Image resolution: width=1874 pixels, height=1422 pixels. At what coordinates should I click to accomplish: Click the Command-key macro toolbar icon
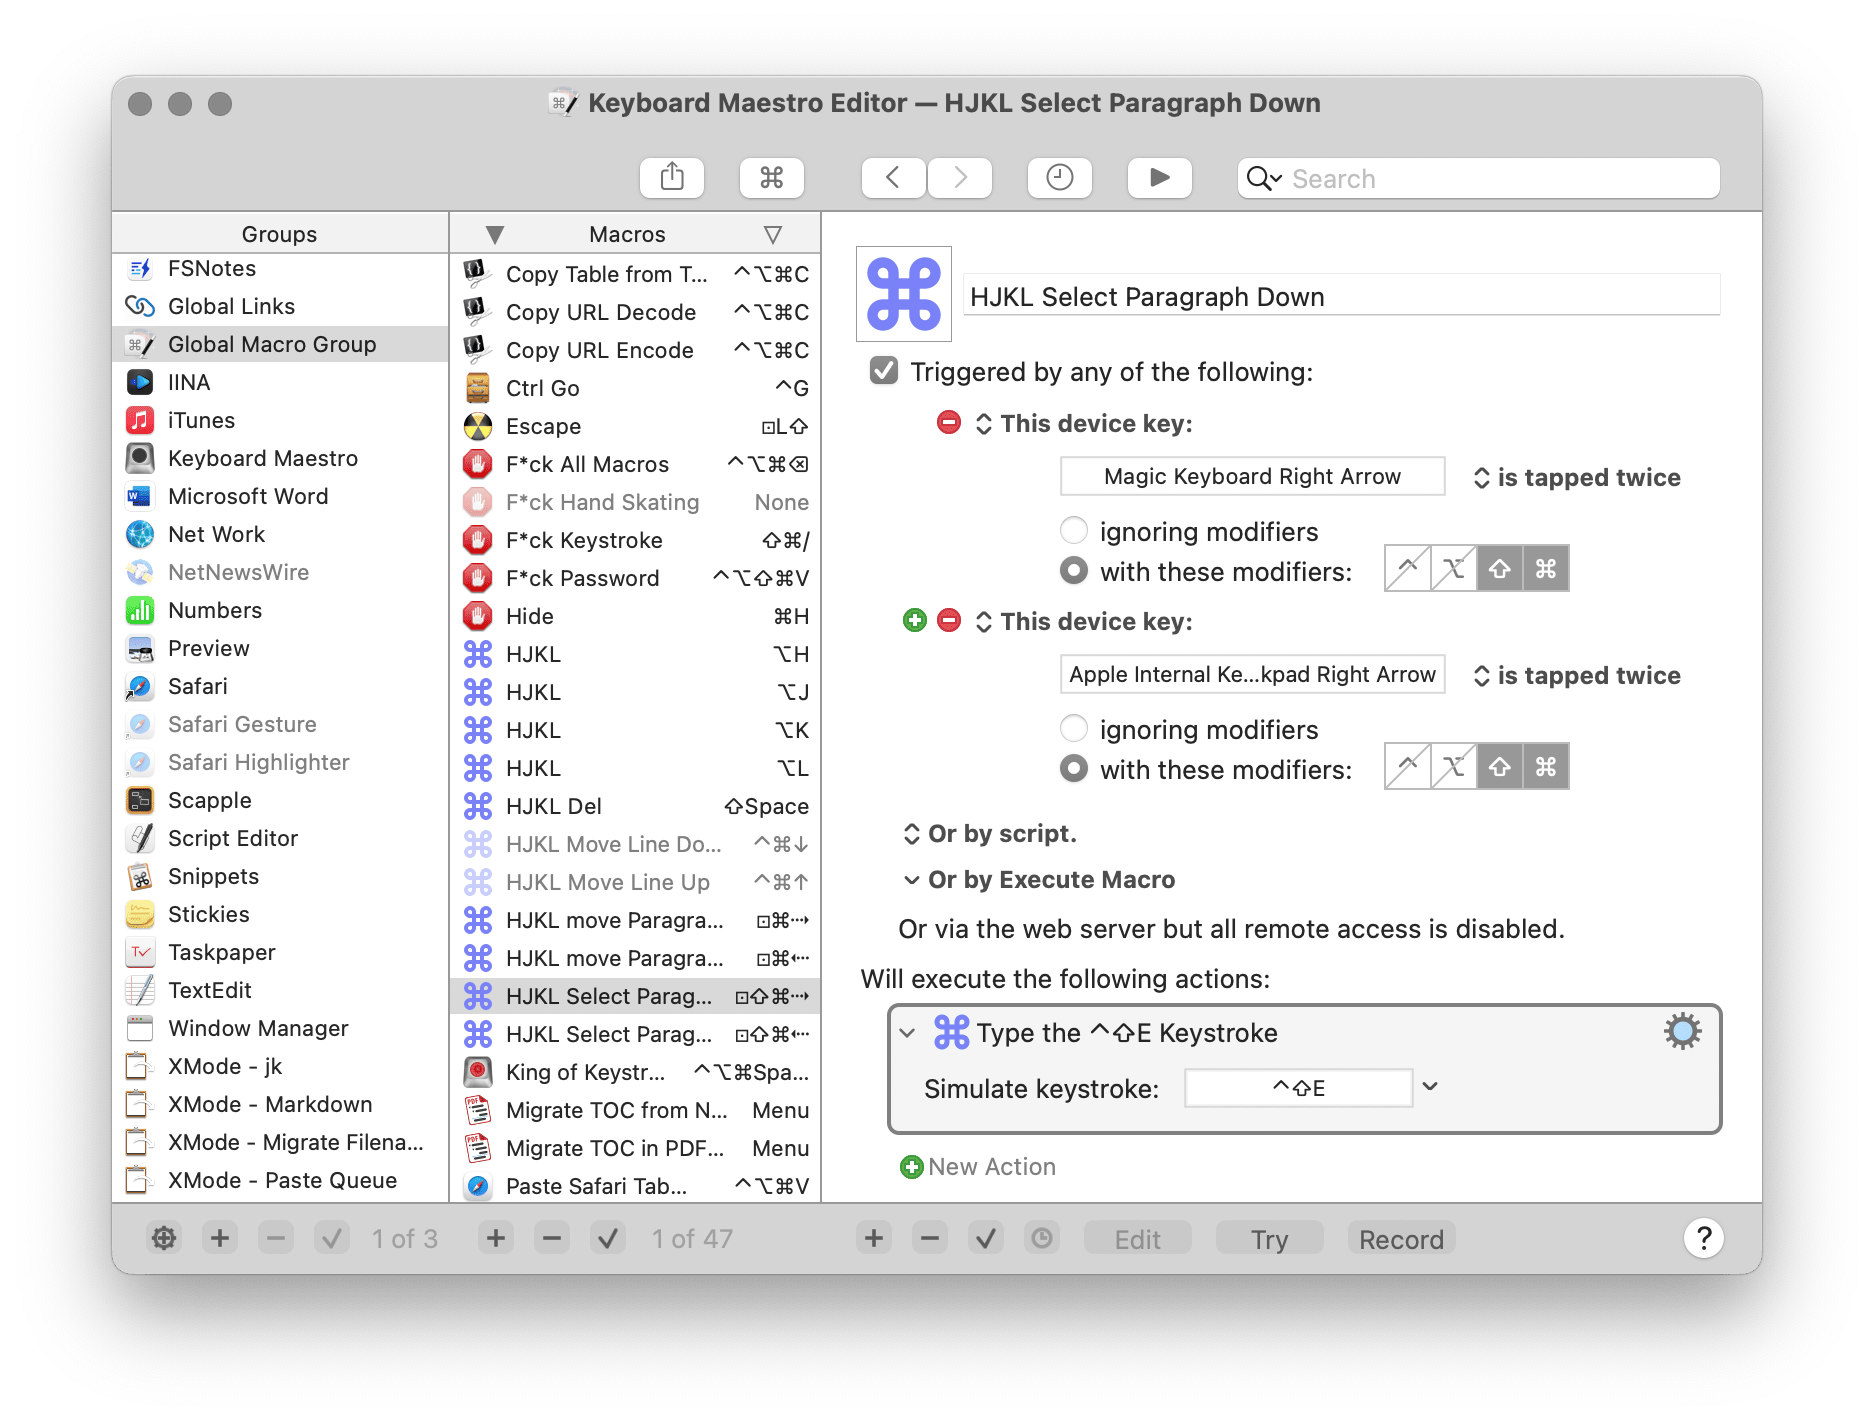coord(771,178)
